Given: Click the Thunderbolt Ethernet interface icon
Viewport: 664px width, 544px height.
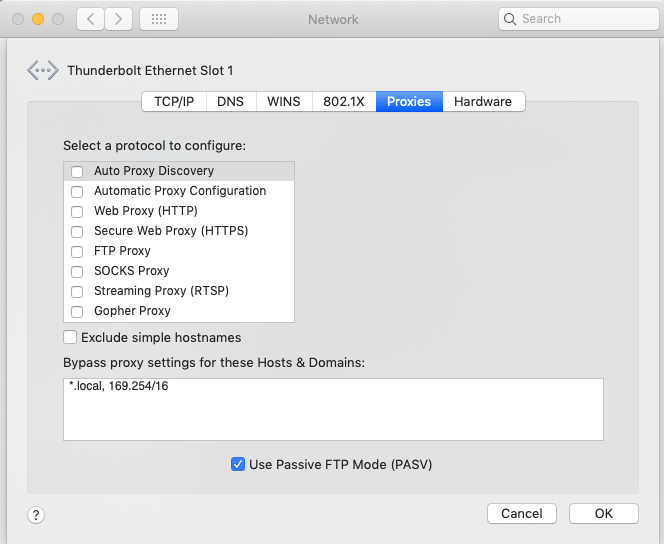Looking at the screenshot, I should (x=43, y=70).
